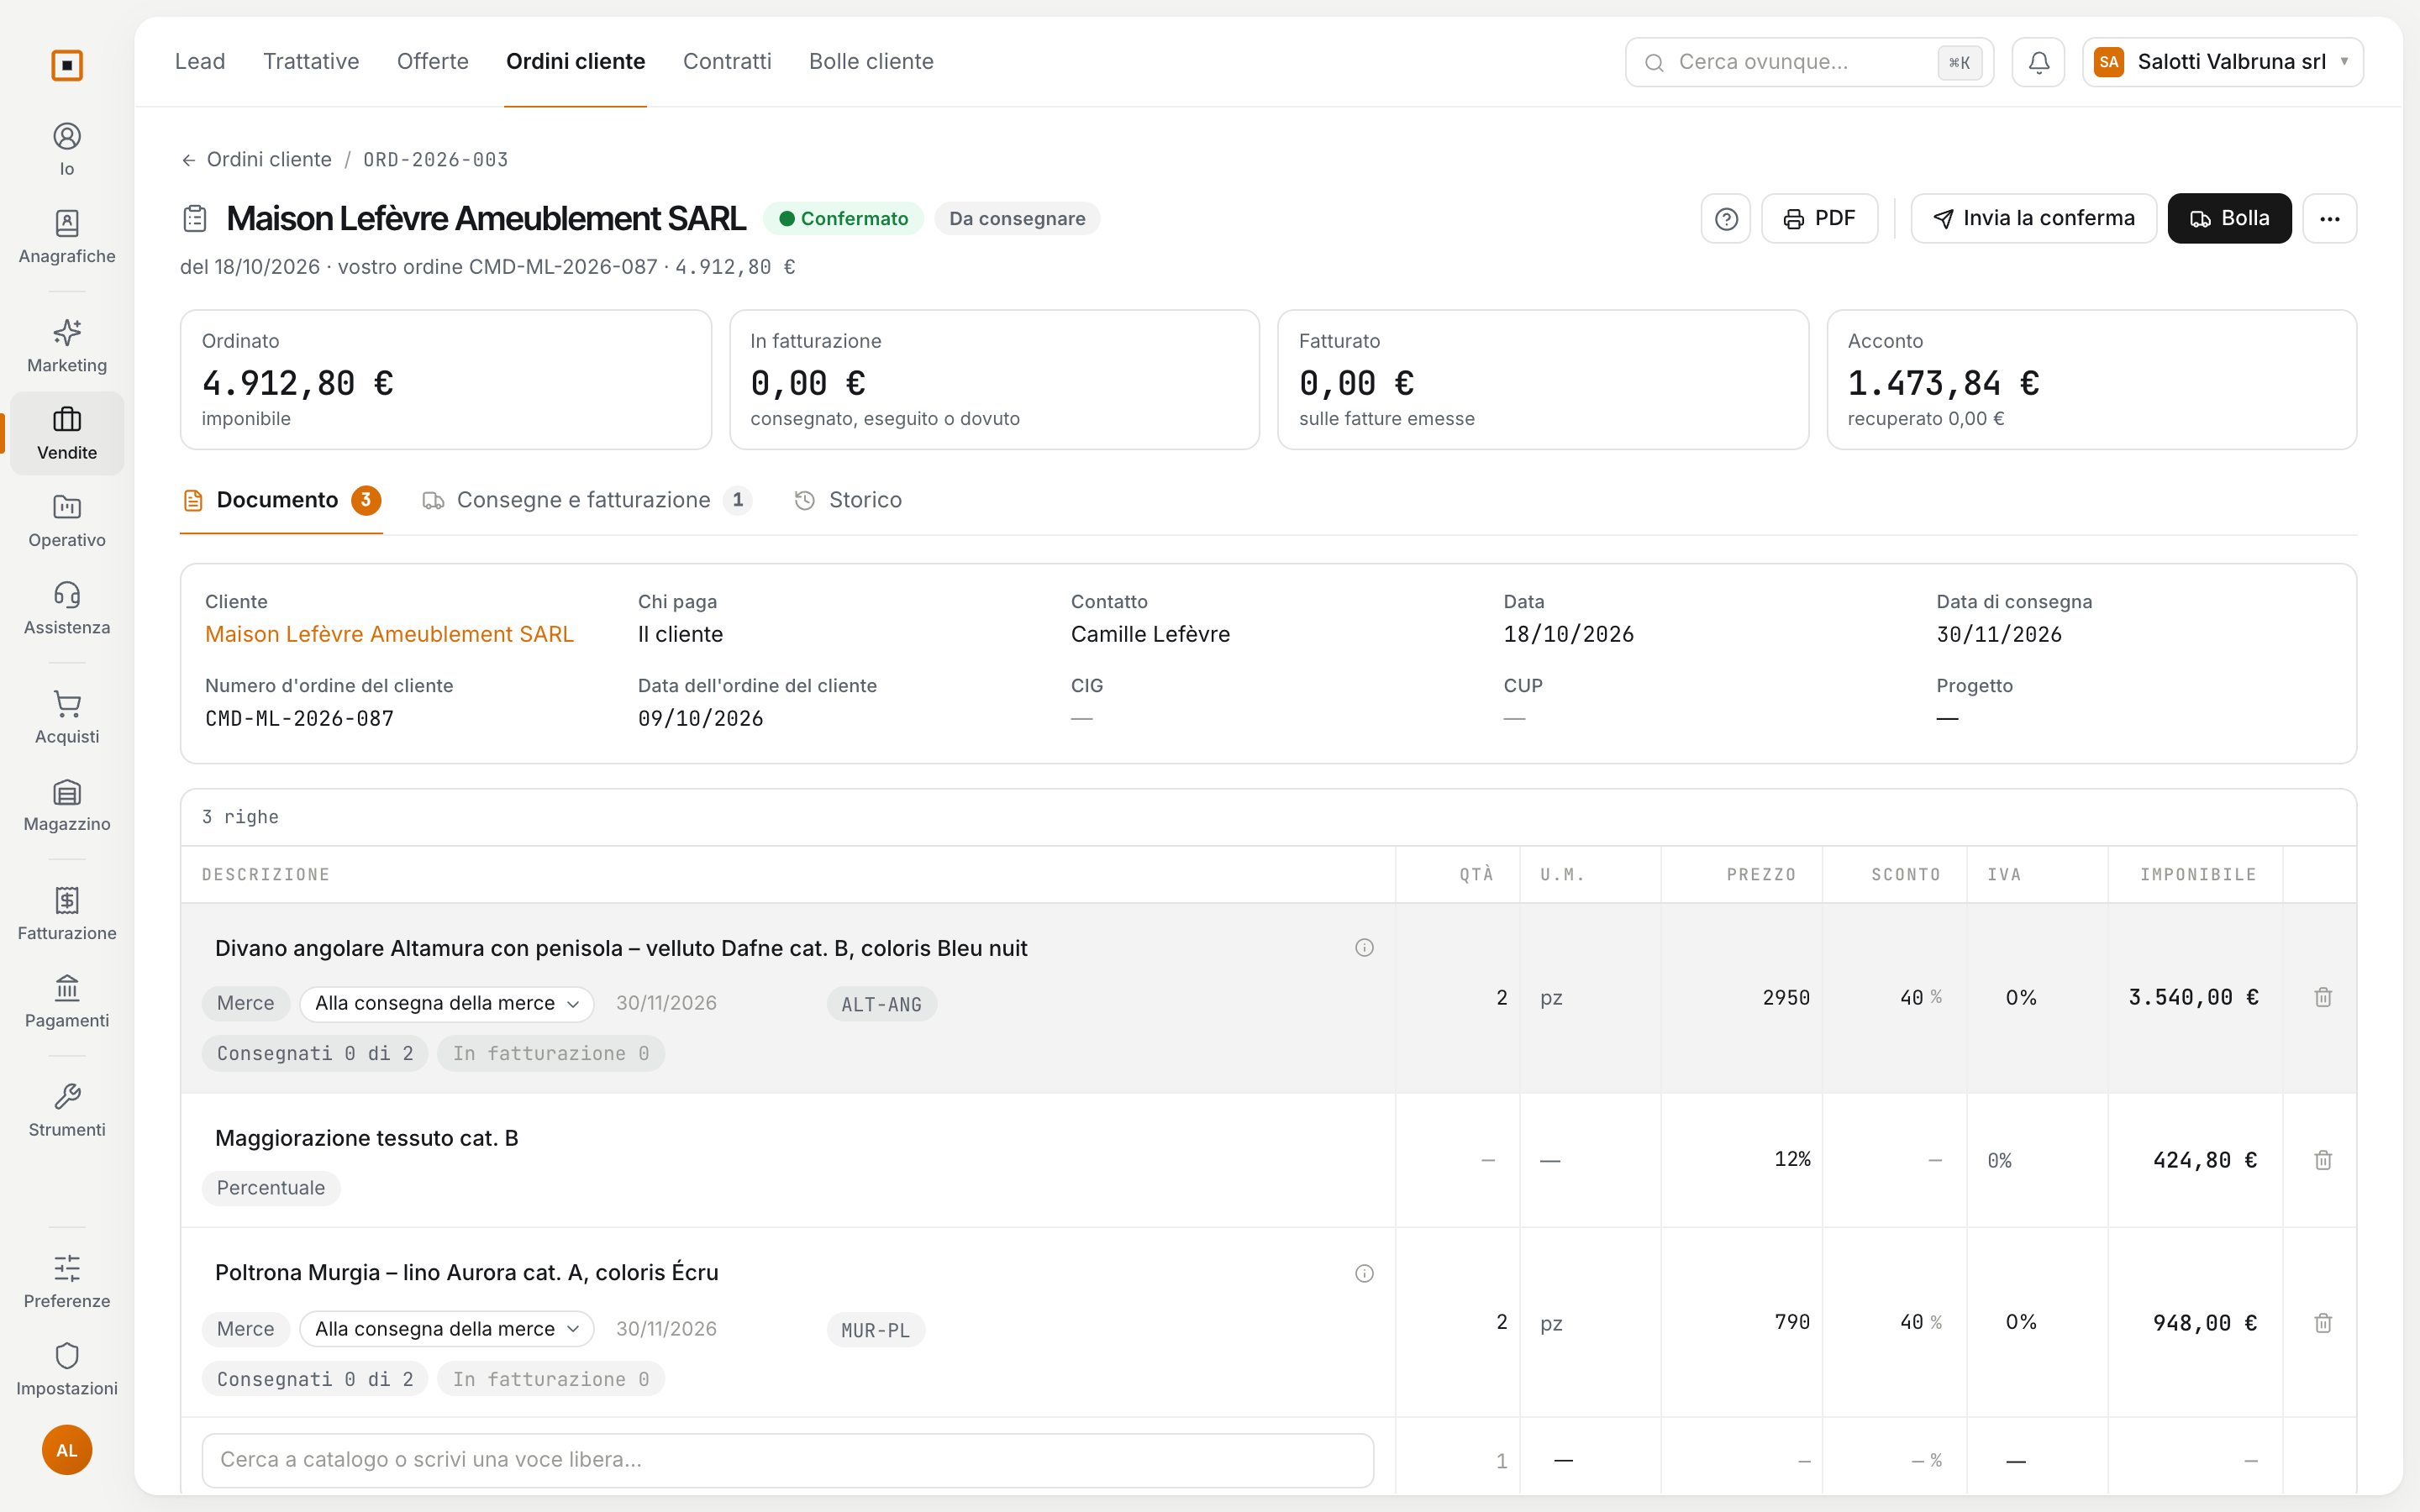This screenshot has width=2420, height=1512.
Task: Switch to Consegne e fatturazione tab
Action: click(x=586, y=500)
